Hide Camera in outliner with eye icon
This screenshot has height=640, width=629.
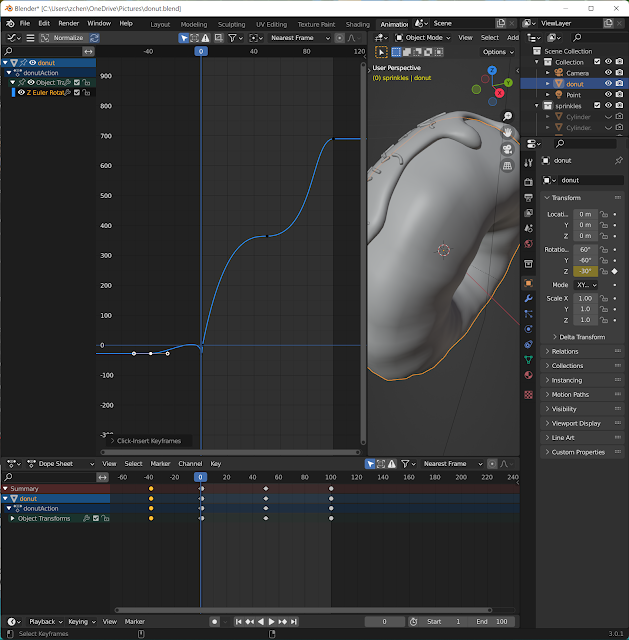(x=608, y=72)
